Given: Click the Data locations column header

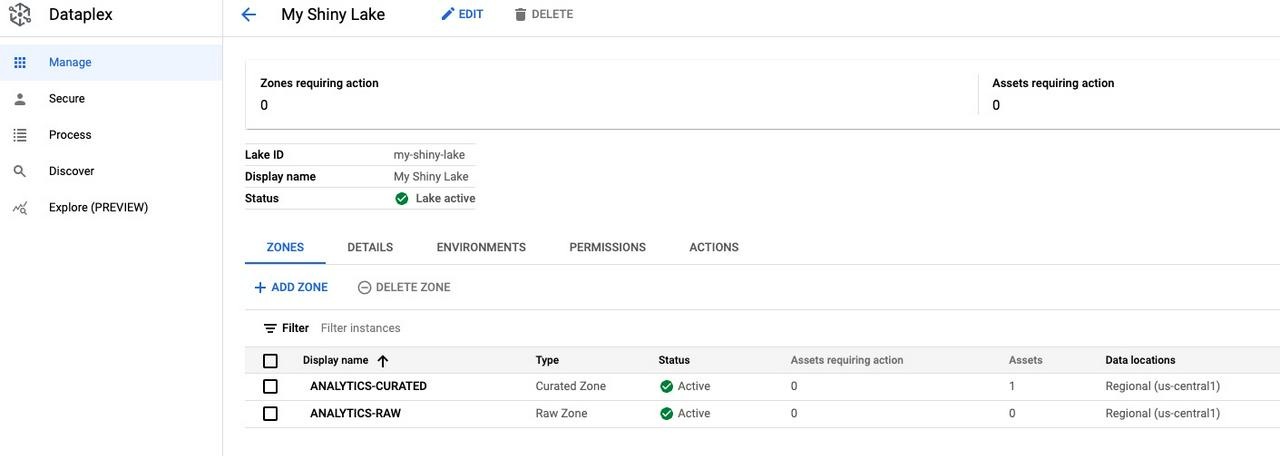Looking at the screenshot, I should point(1140,361).
